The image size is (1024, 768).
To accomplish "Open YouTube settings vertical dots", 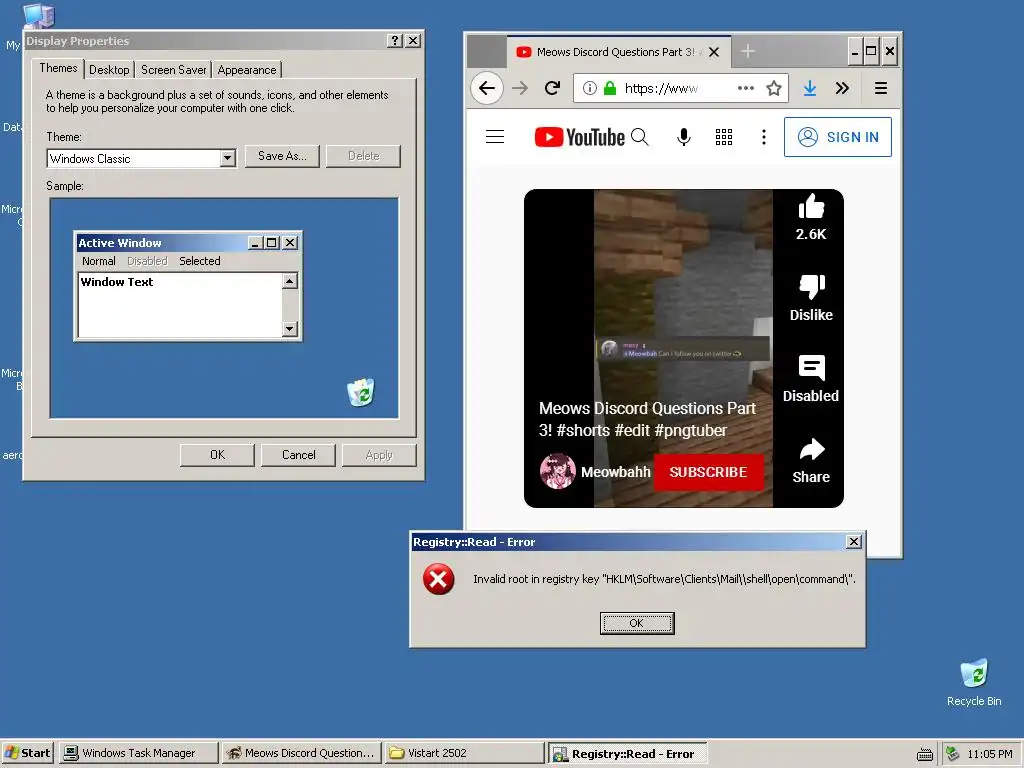I will 763,136.
